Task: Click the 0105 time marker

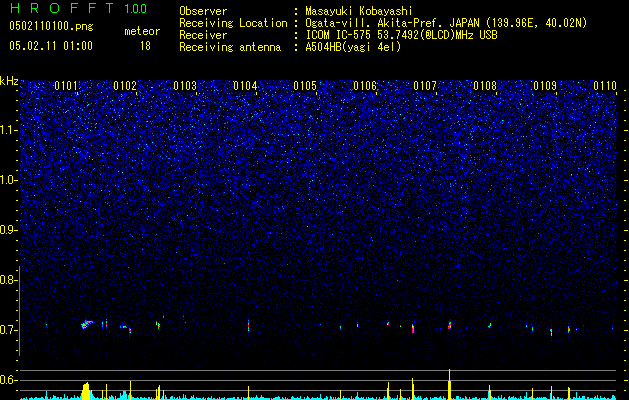Action: (x=305, y=86)
